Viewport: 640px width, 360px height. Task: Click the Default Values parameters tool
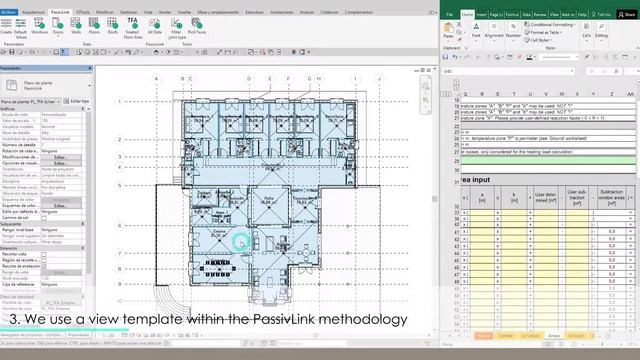(20, 28)
